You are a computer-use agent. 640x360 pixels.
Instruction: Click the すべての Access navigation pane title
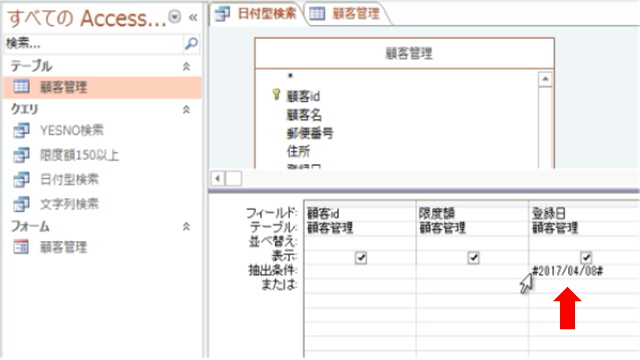click(x=87, y=18)
